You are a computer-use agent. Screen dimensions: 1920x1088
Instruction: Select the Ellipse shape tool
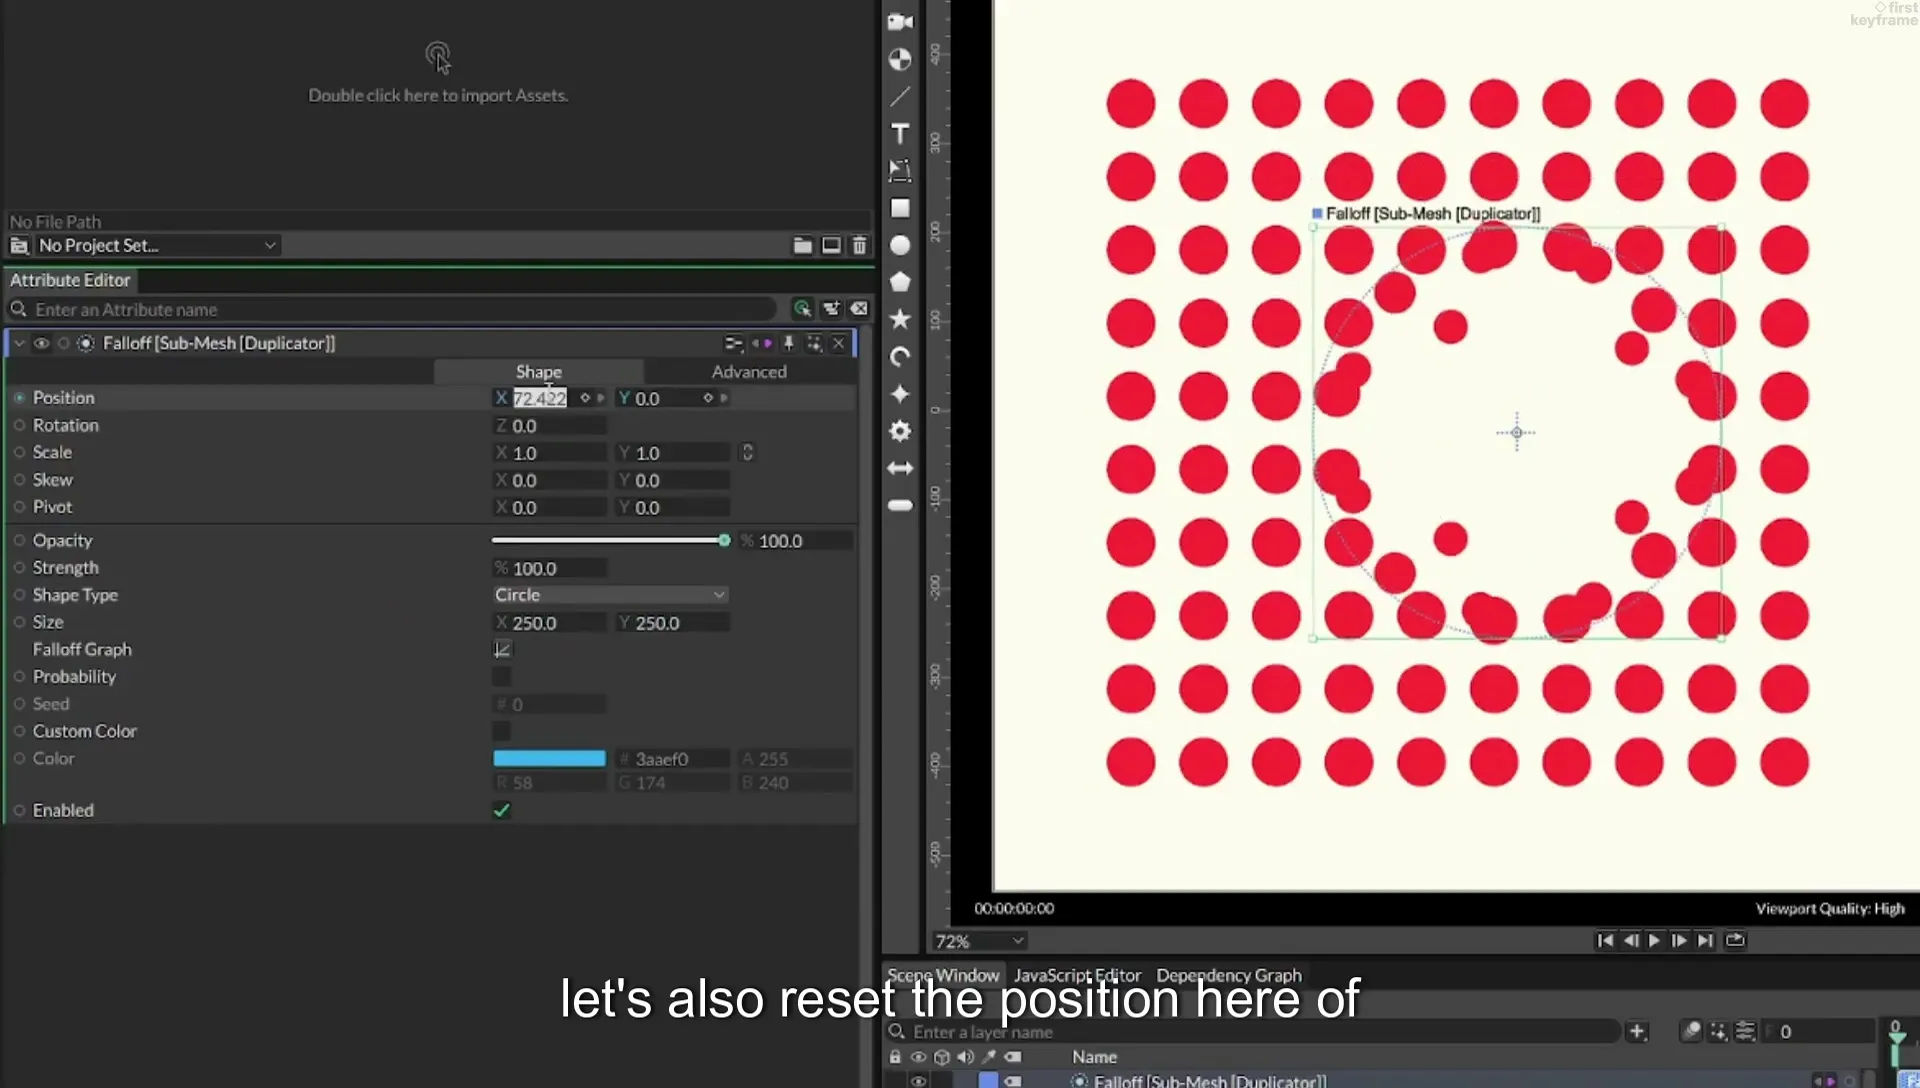[x=900, y=245]
